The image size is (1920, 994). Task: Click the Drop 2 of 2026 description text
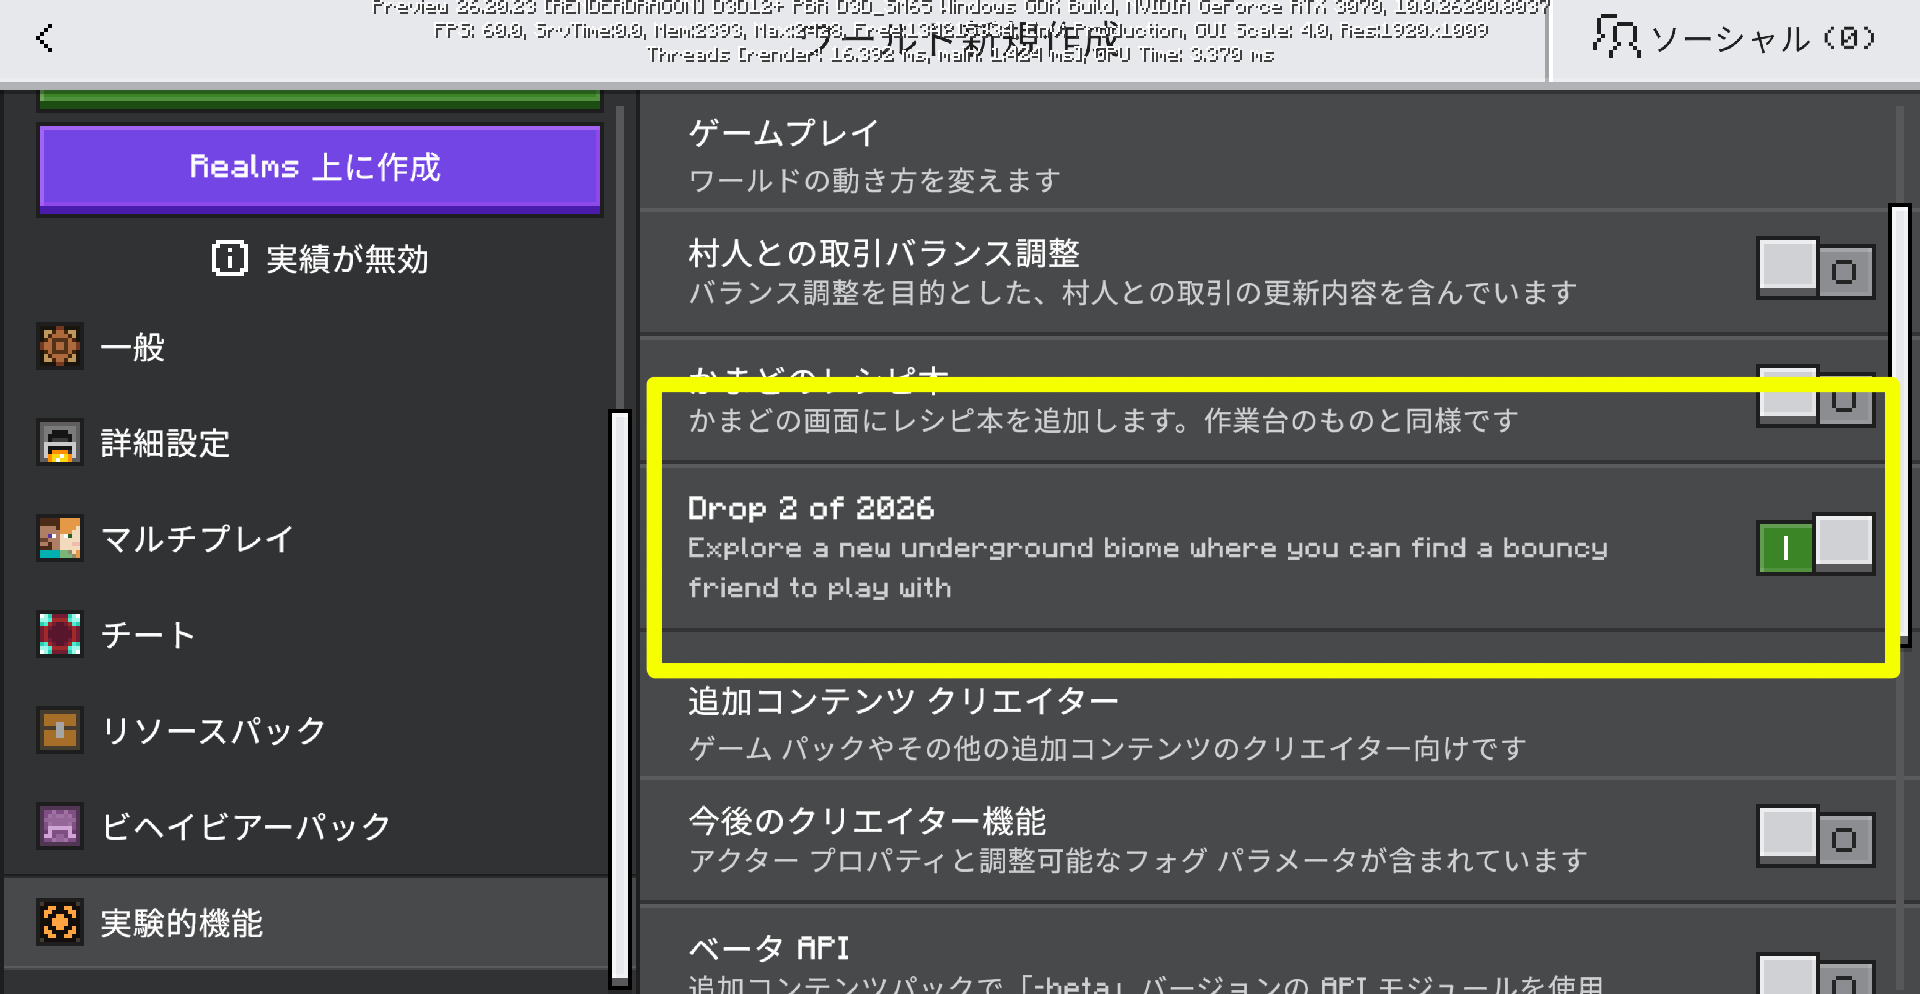[x=1146, y=568]
